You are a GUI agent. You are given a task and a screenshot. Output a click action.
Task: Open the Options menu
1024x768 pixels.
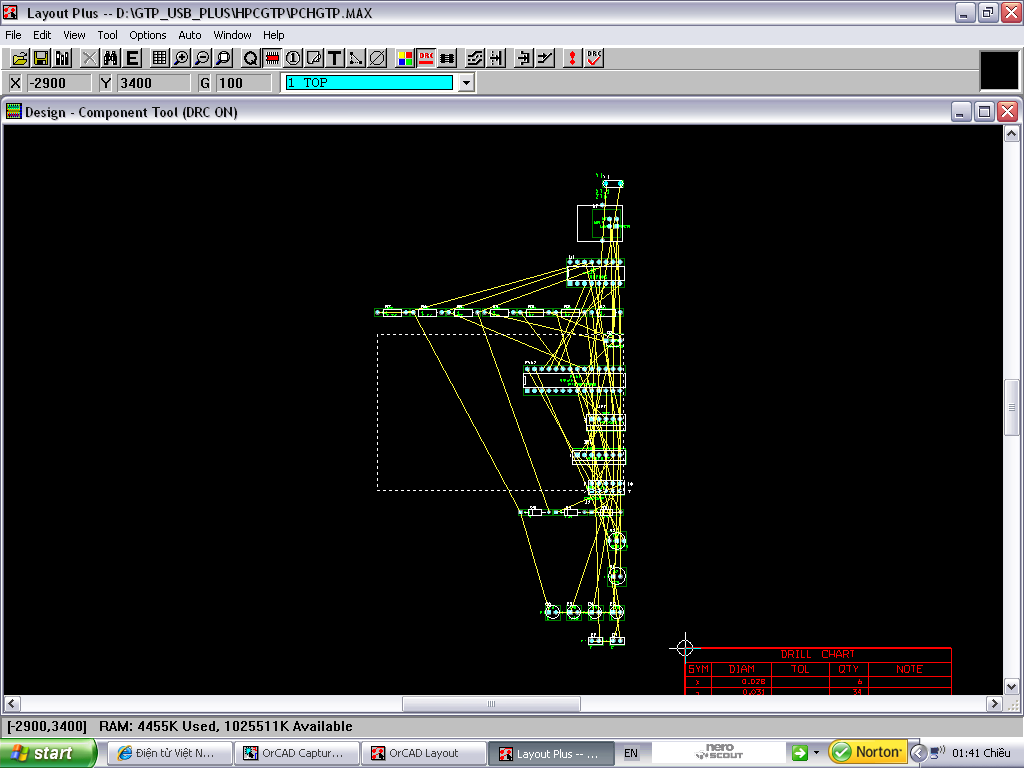(148, 35)
